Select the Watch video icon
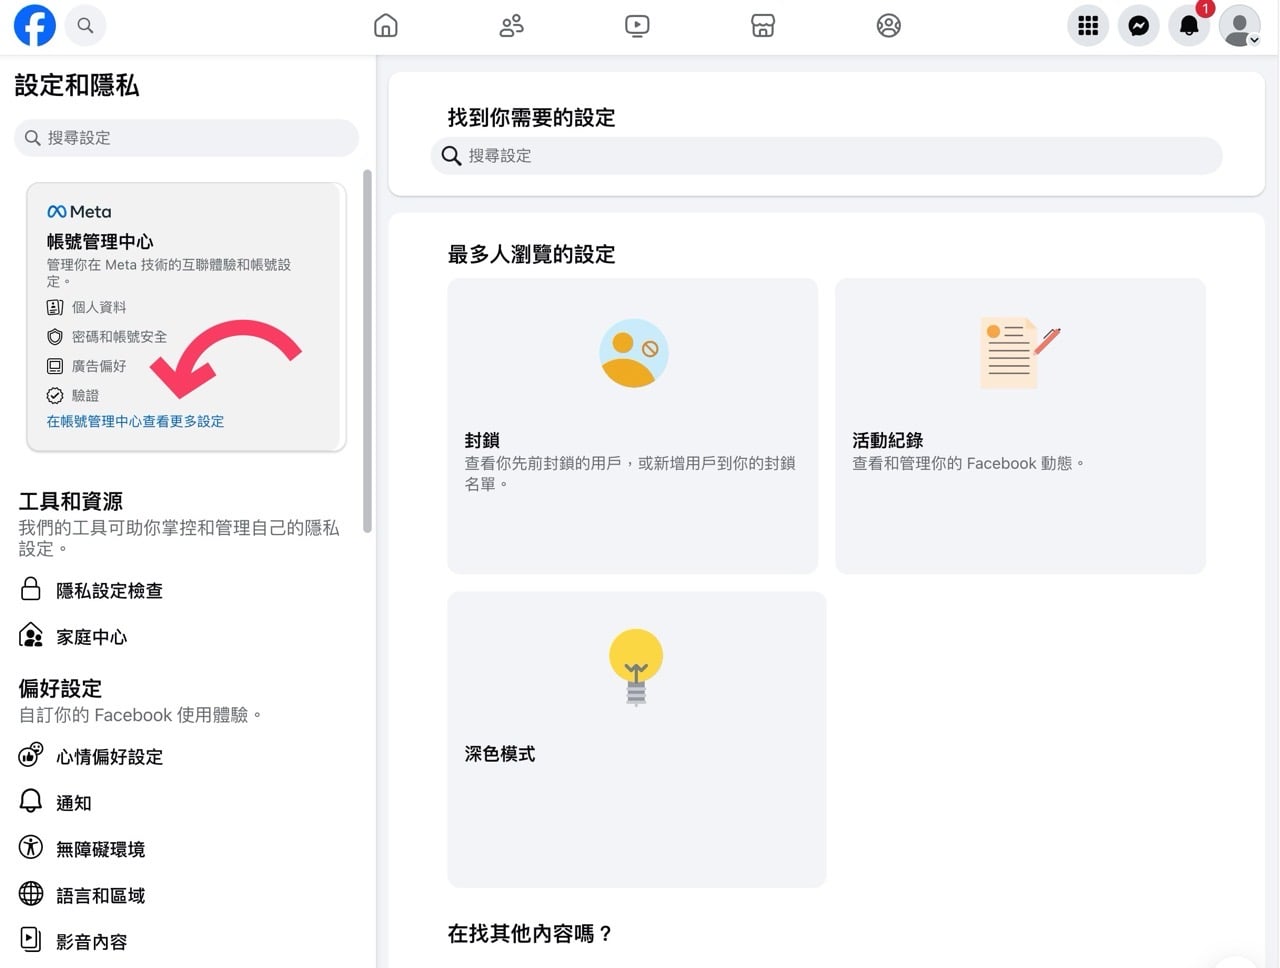Image resolution: width=1280 pixels, height=968 pixels. click(x=637, y=26)
